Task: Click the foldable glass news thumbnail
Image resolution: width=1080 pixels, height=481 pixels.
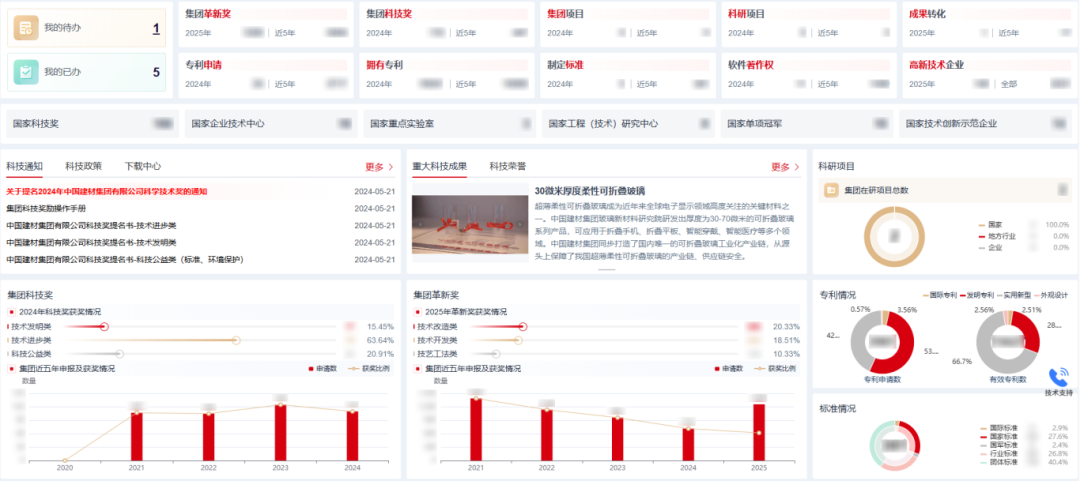Action: coord(468,229)
